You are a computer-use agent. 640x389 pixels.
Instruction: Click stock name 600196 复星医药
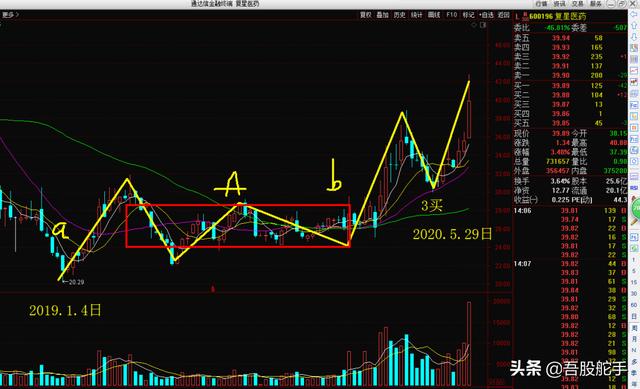tap(558, 16)
